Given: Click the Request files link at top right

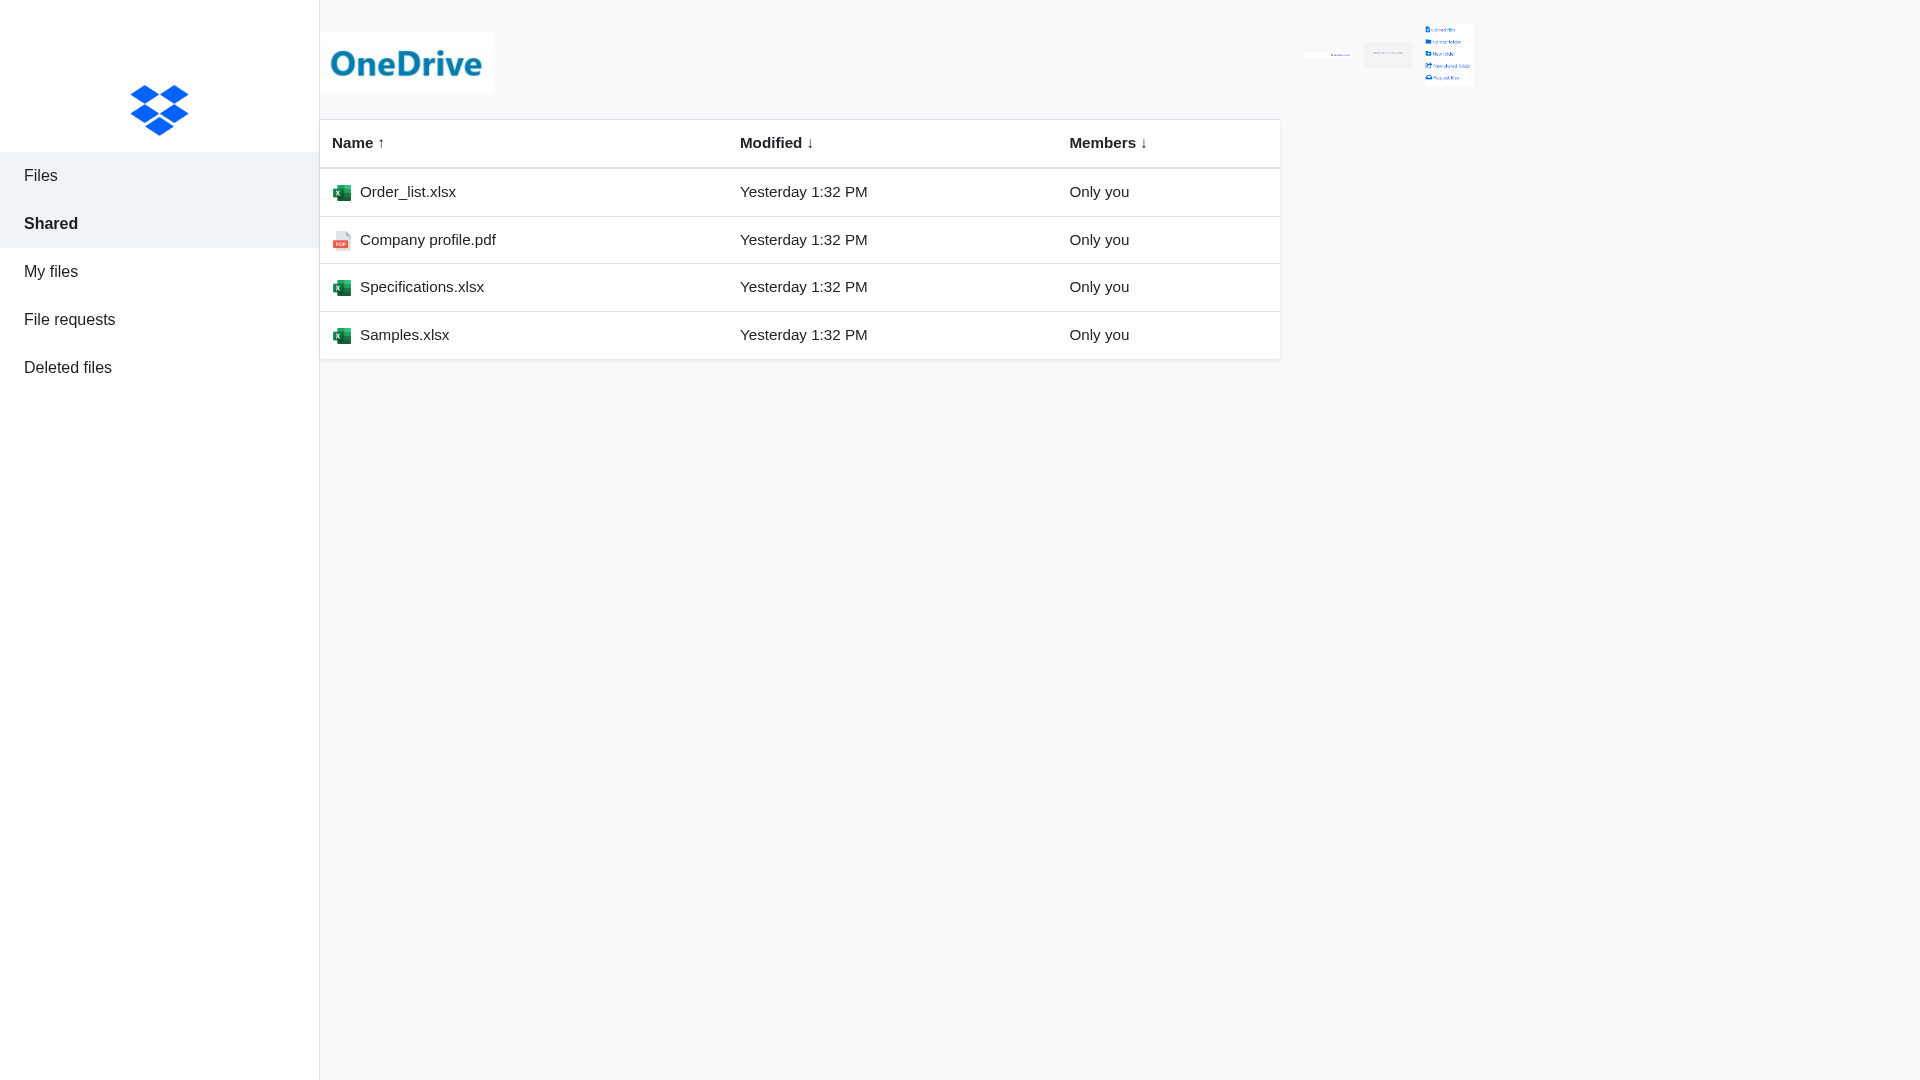Looking at the screenshot, I should click(x=1442, y=78).
